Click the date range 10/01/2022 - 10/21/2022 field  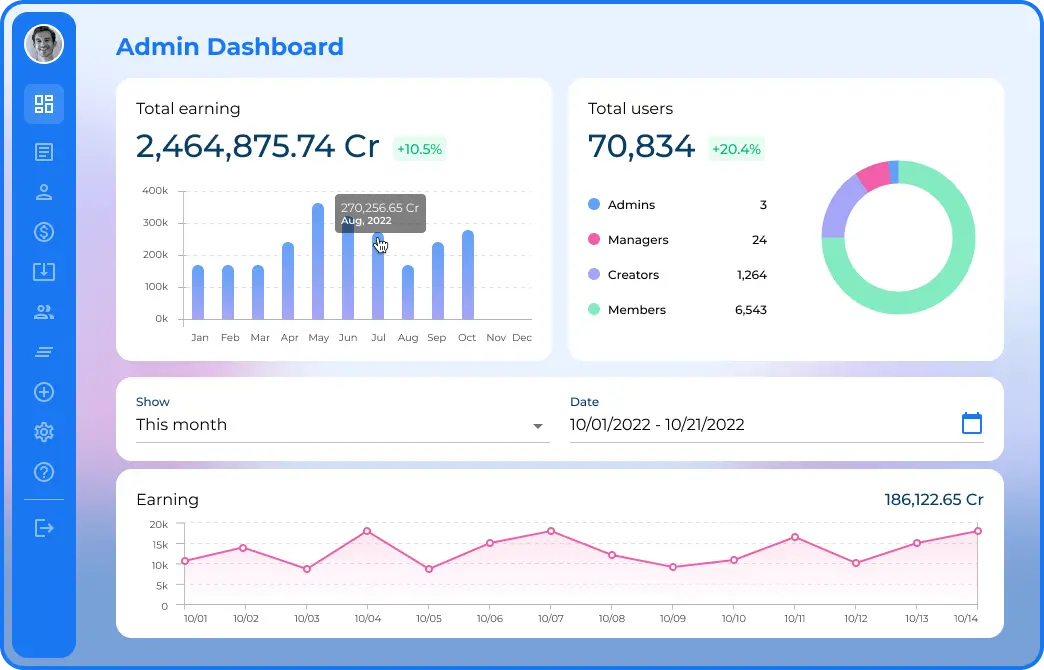(x=776, y=424)
